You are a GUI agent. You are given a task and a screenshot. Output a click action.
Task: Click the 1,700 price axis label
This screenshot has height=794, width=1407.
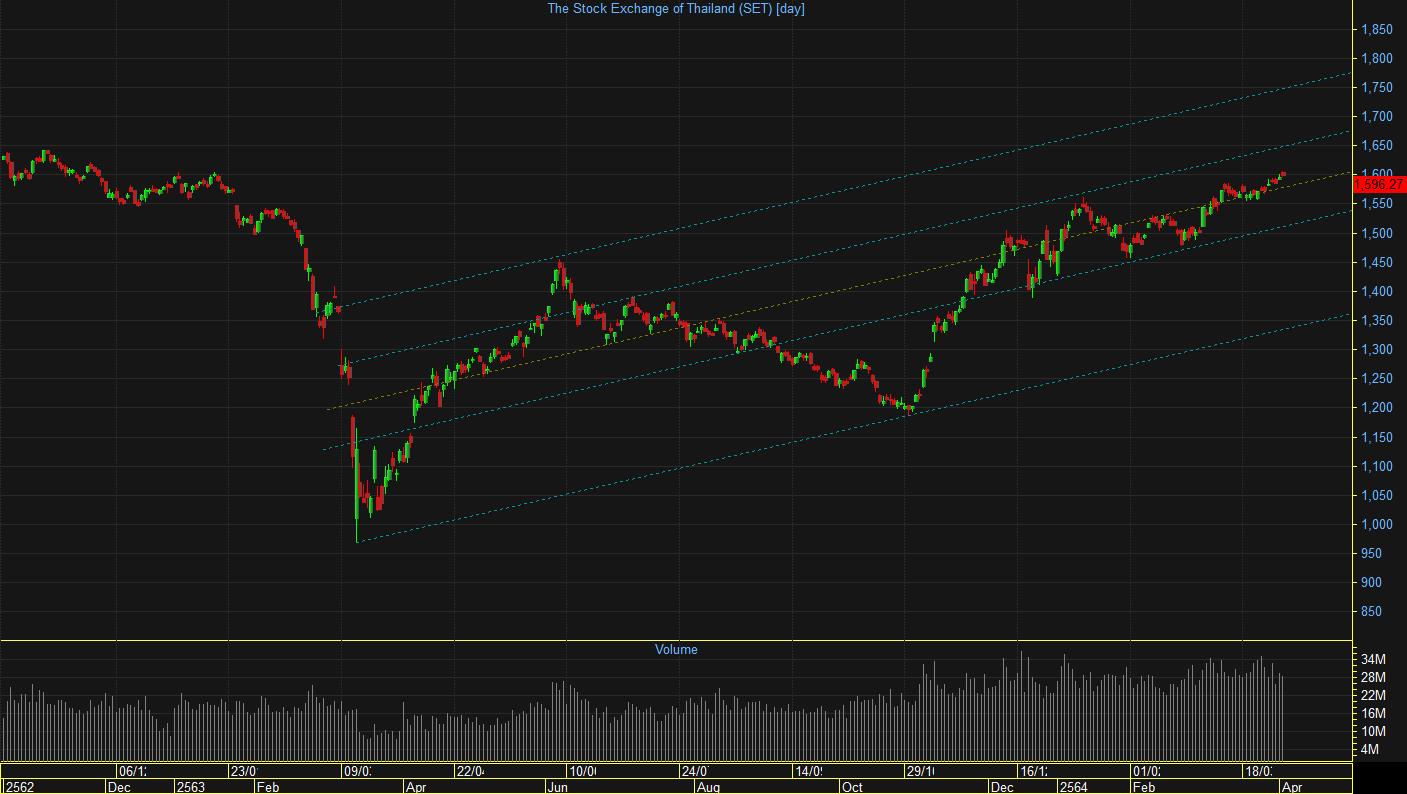coord(1377,117)
